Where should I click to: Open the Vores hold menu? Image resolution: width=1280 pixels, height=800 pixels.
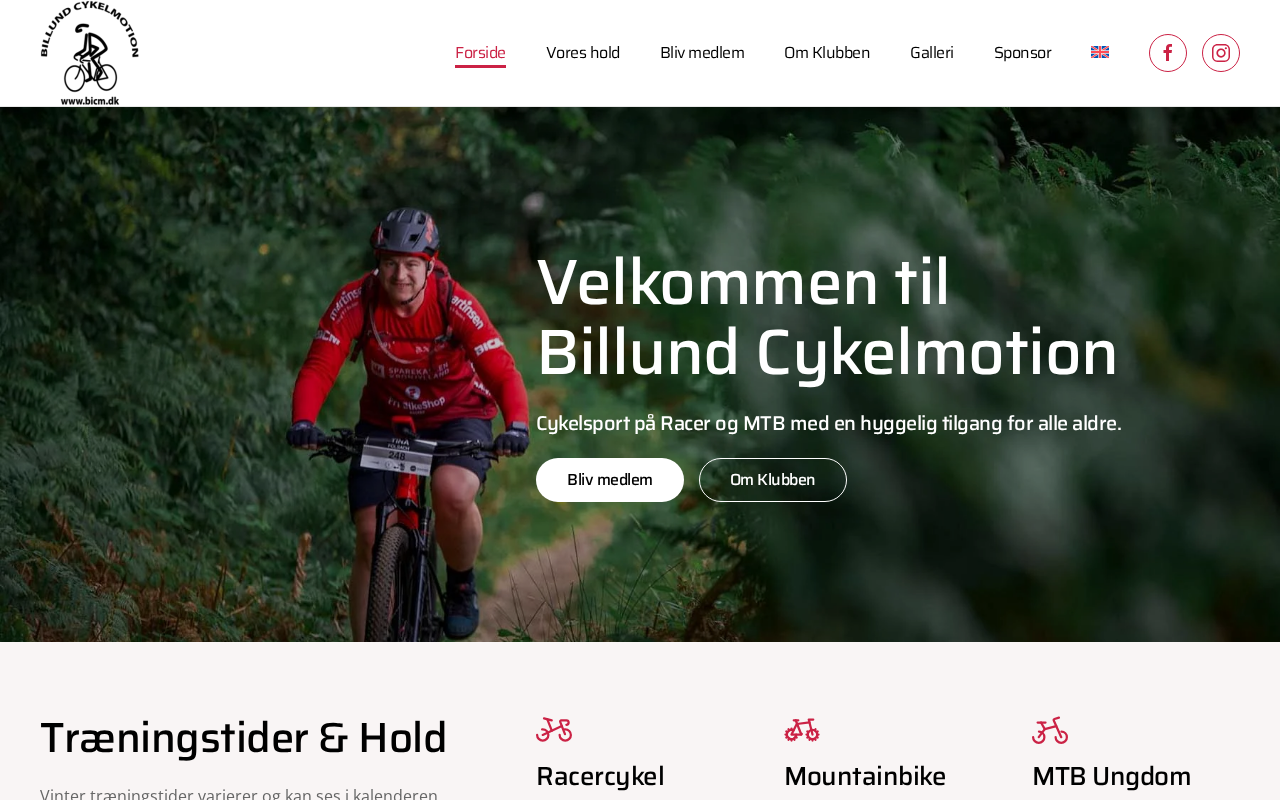point(583,53)
